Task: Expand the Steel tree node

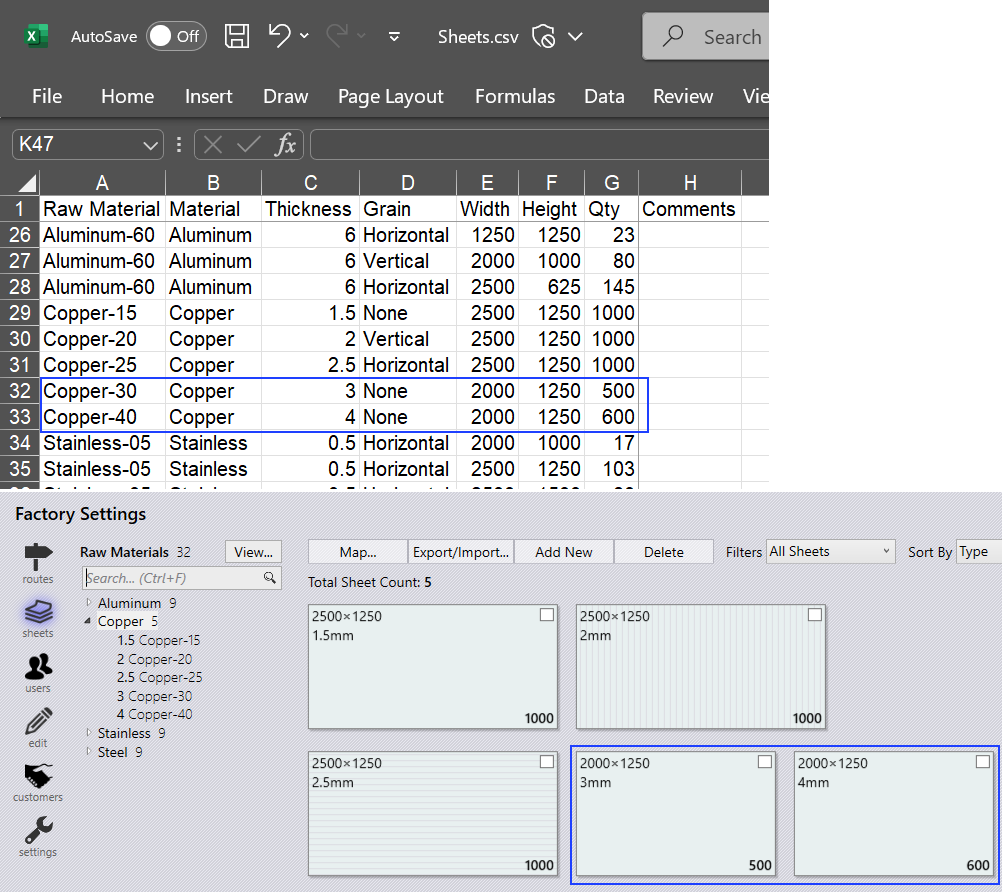Action: click(x=88, y=752)
